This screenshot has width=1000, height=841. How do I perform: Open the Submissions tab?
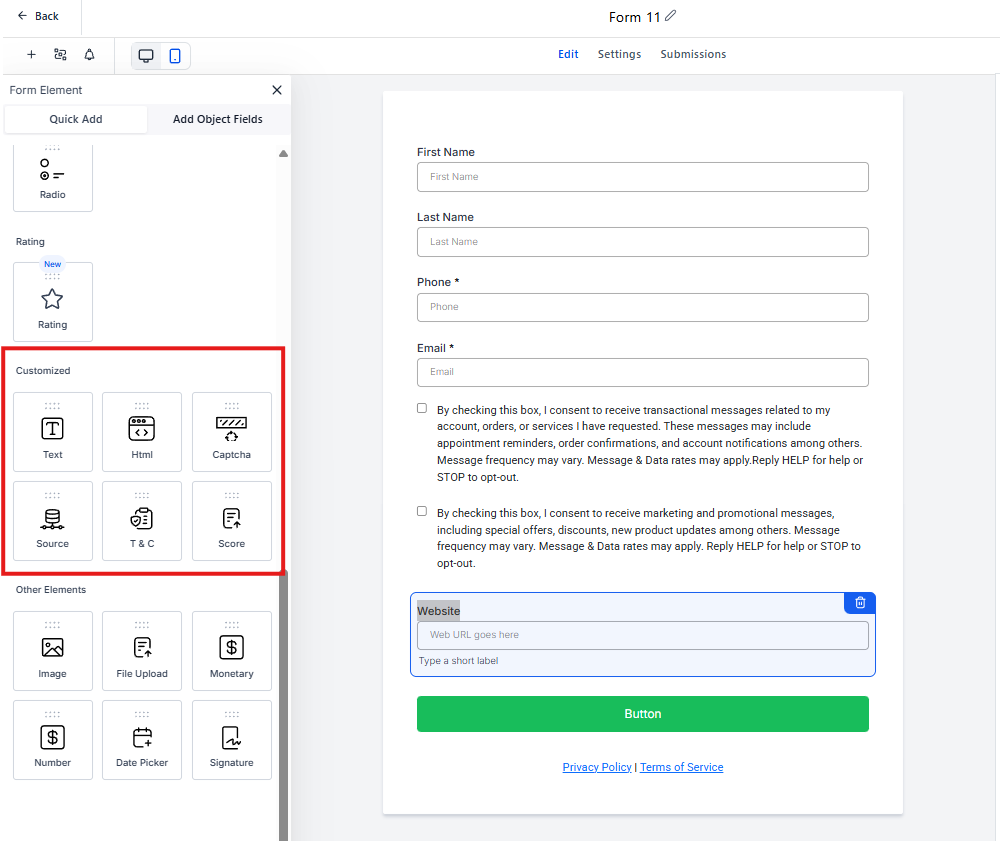click(693, 54)
